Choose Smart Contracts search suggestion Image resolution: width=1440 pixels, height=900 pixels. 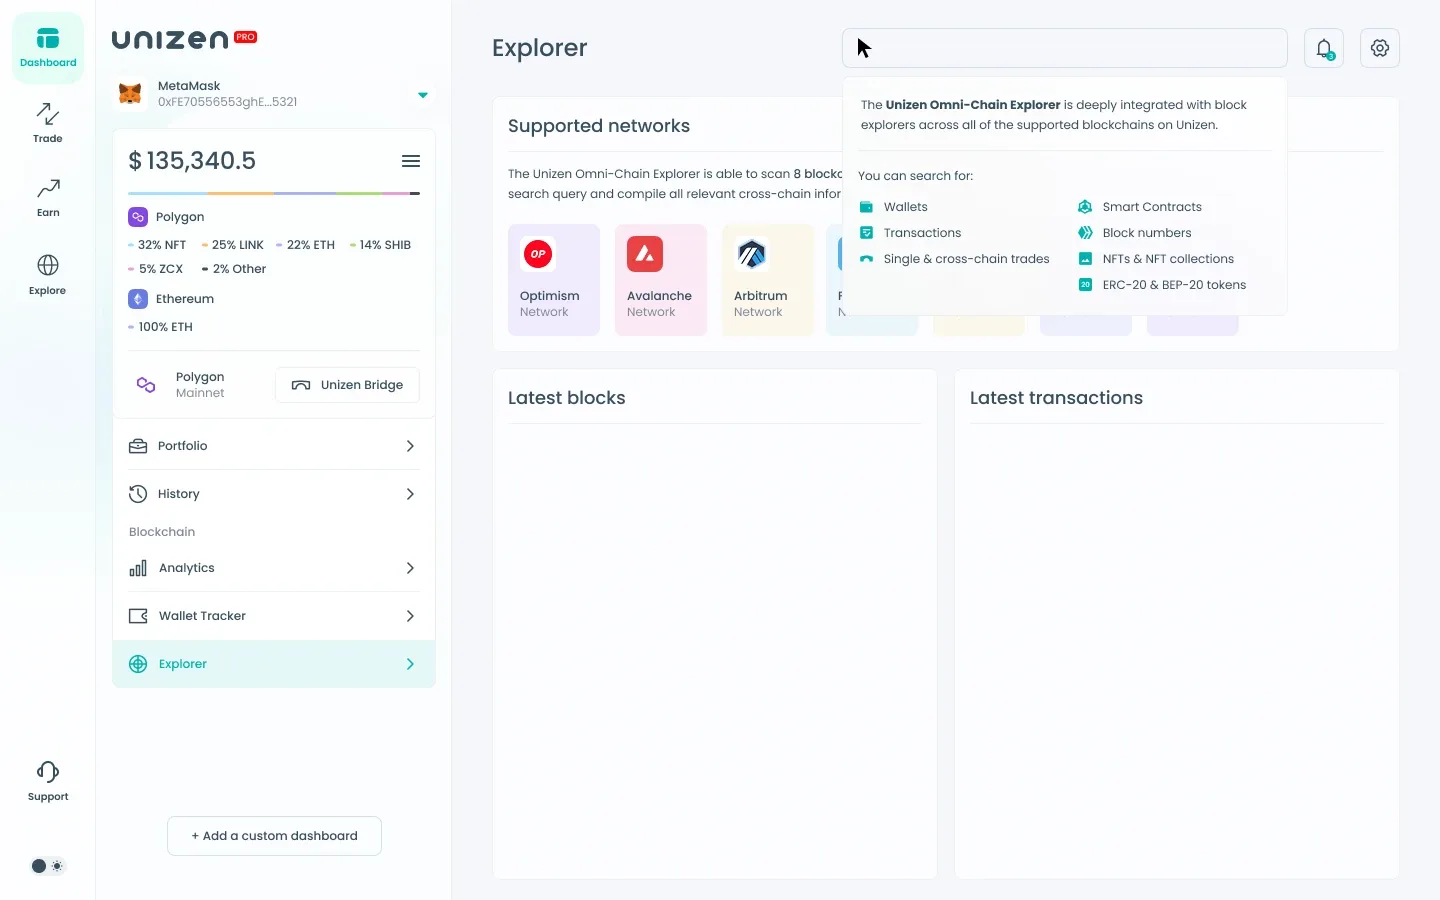(x=1140, y=207)
